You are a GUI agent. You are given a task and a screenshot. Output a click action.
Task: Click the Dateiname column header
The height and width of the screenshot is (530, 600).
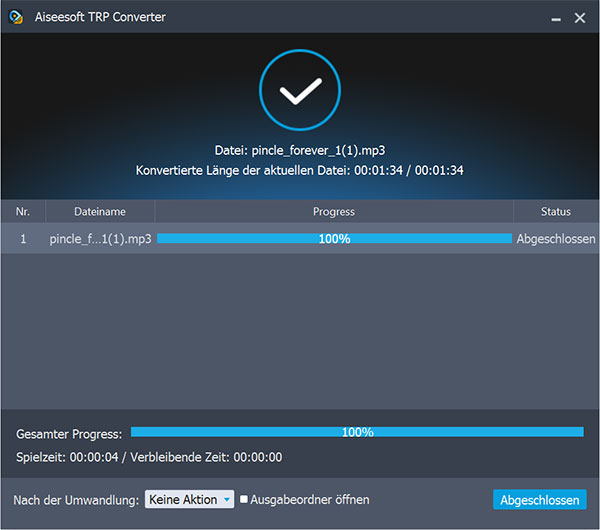point(100,212)
